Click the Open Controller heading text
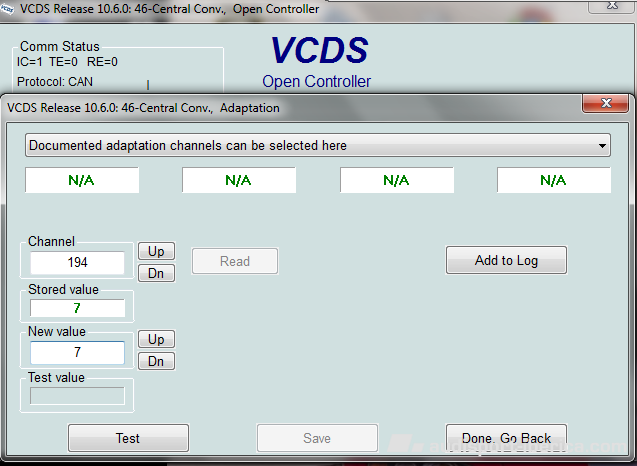This screenshot has height=466, width=637. pyautogui.click(x=316, y=81)
